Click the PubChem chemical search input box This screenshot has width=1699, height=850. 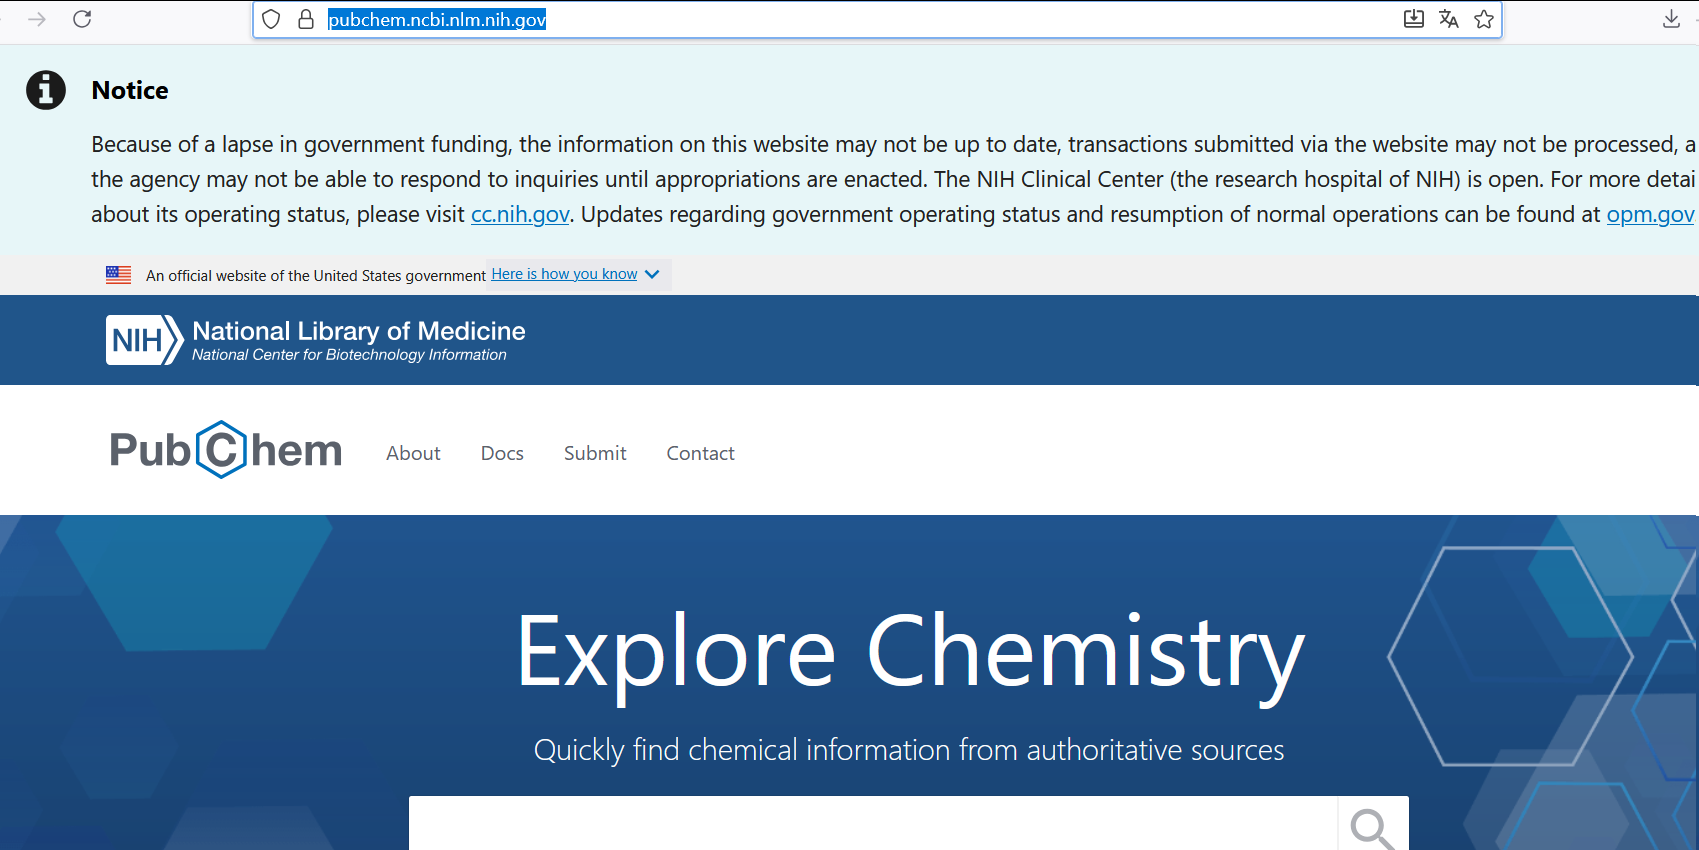click(873, 824)
